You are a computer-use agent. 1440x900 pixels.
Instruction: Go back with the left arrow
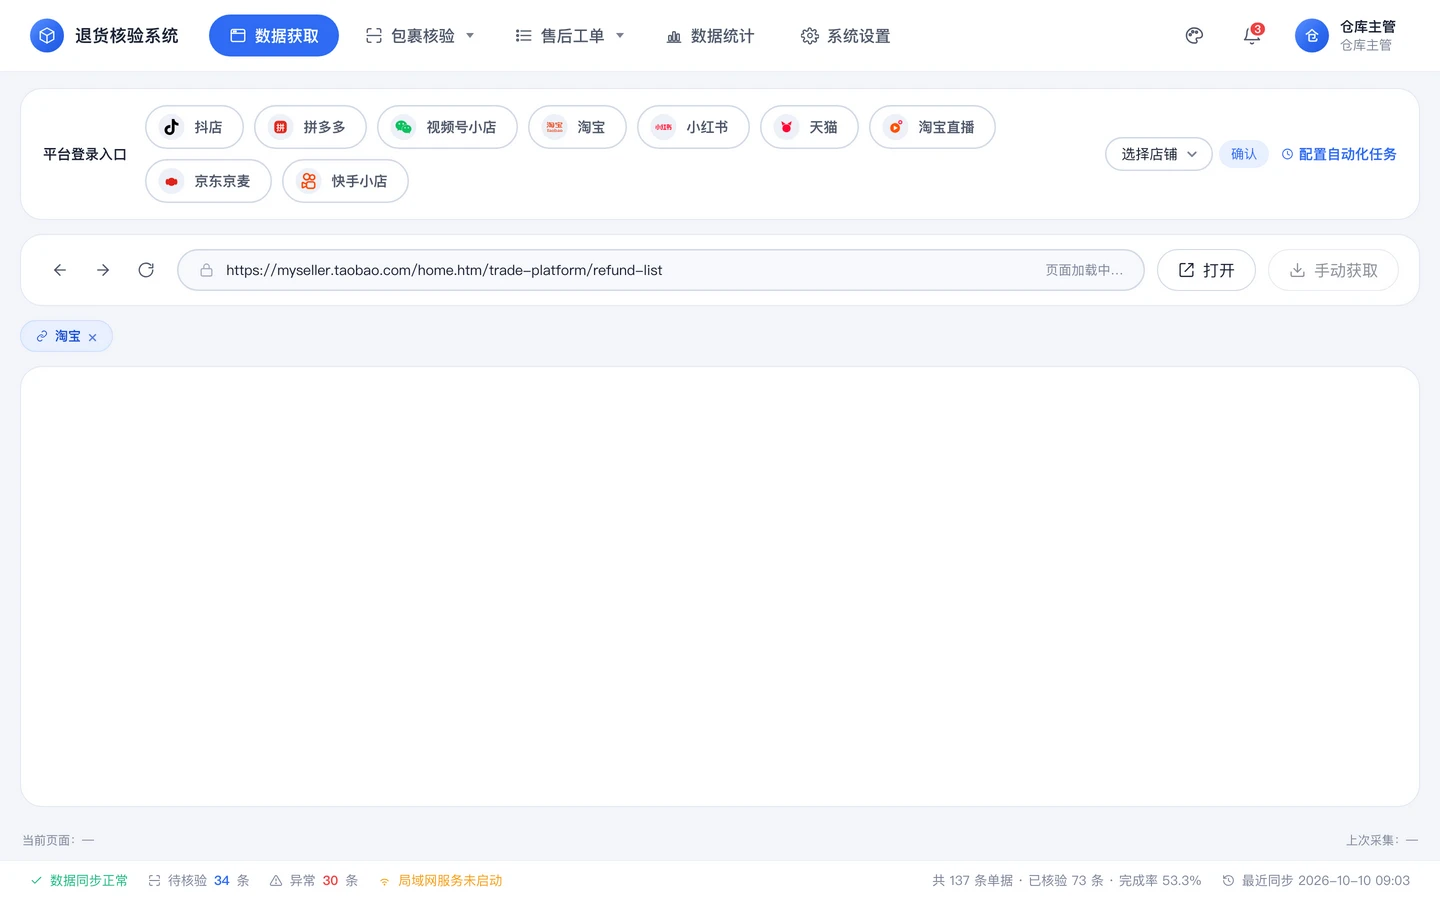[x=60, y=270]
